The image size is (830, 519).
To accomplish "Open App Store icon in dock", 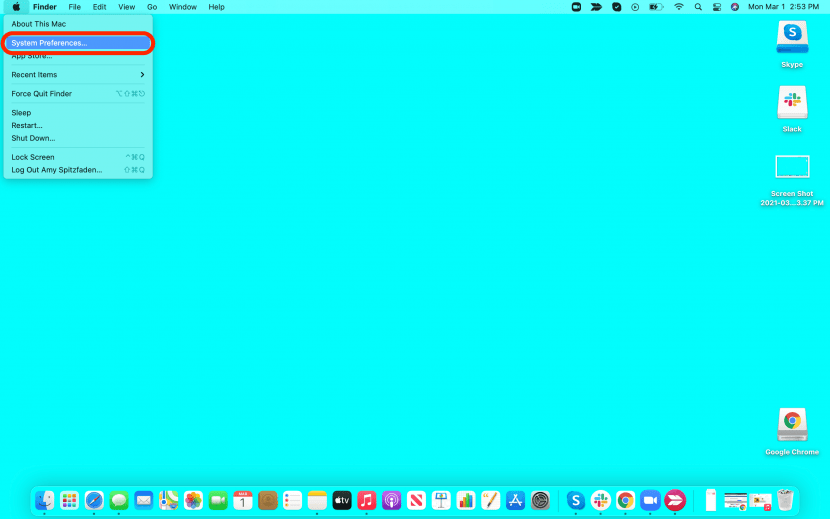I will point(516,500).
